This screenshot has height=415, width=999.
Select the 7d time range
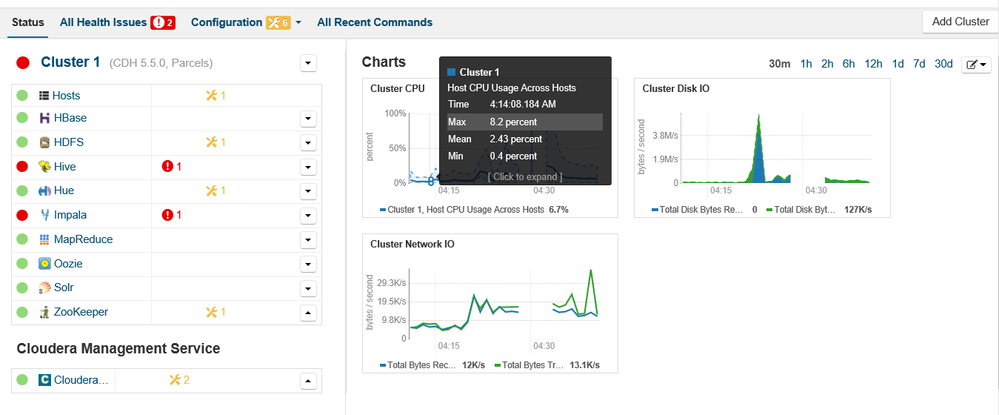click(x=920, y=64)
